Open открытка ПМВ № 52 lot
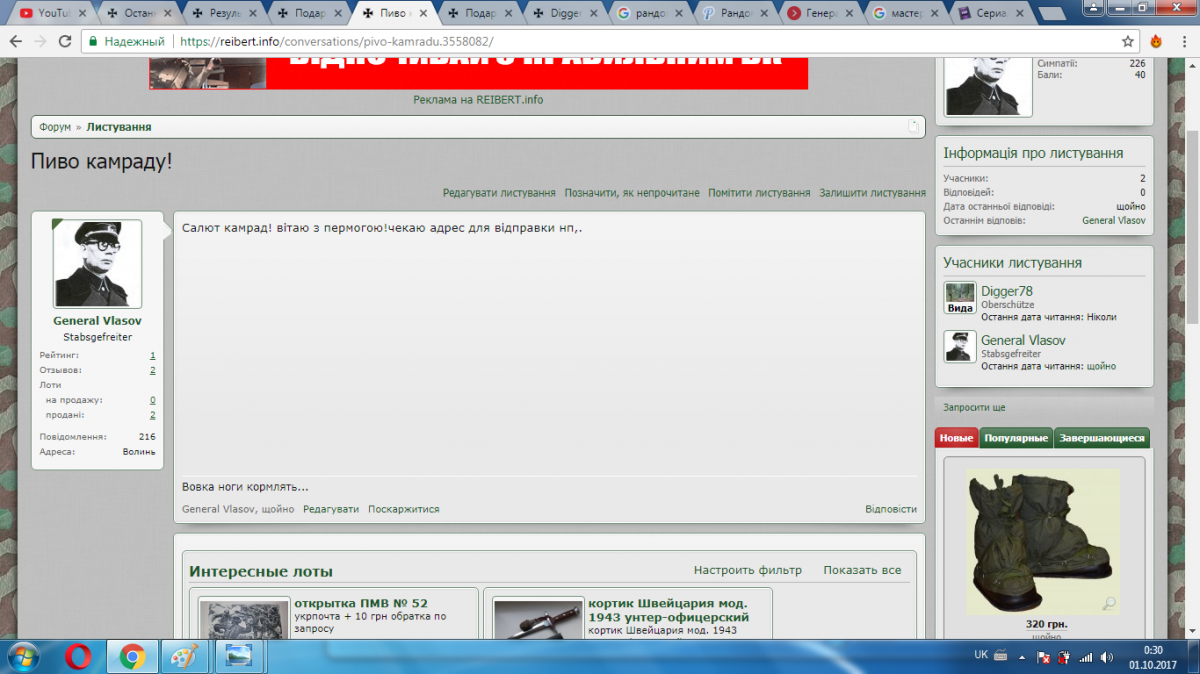Viewport: 1200px width, 674px height. point(361,603)
